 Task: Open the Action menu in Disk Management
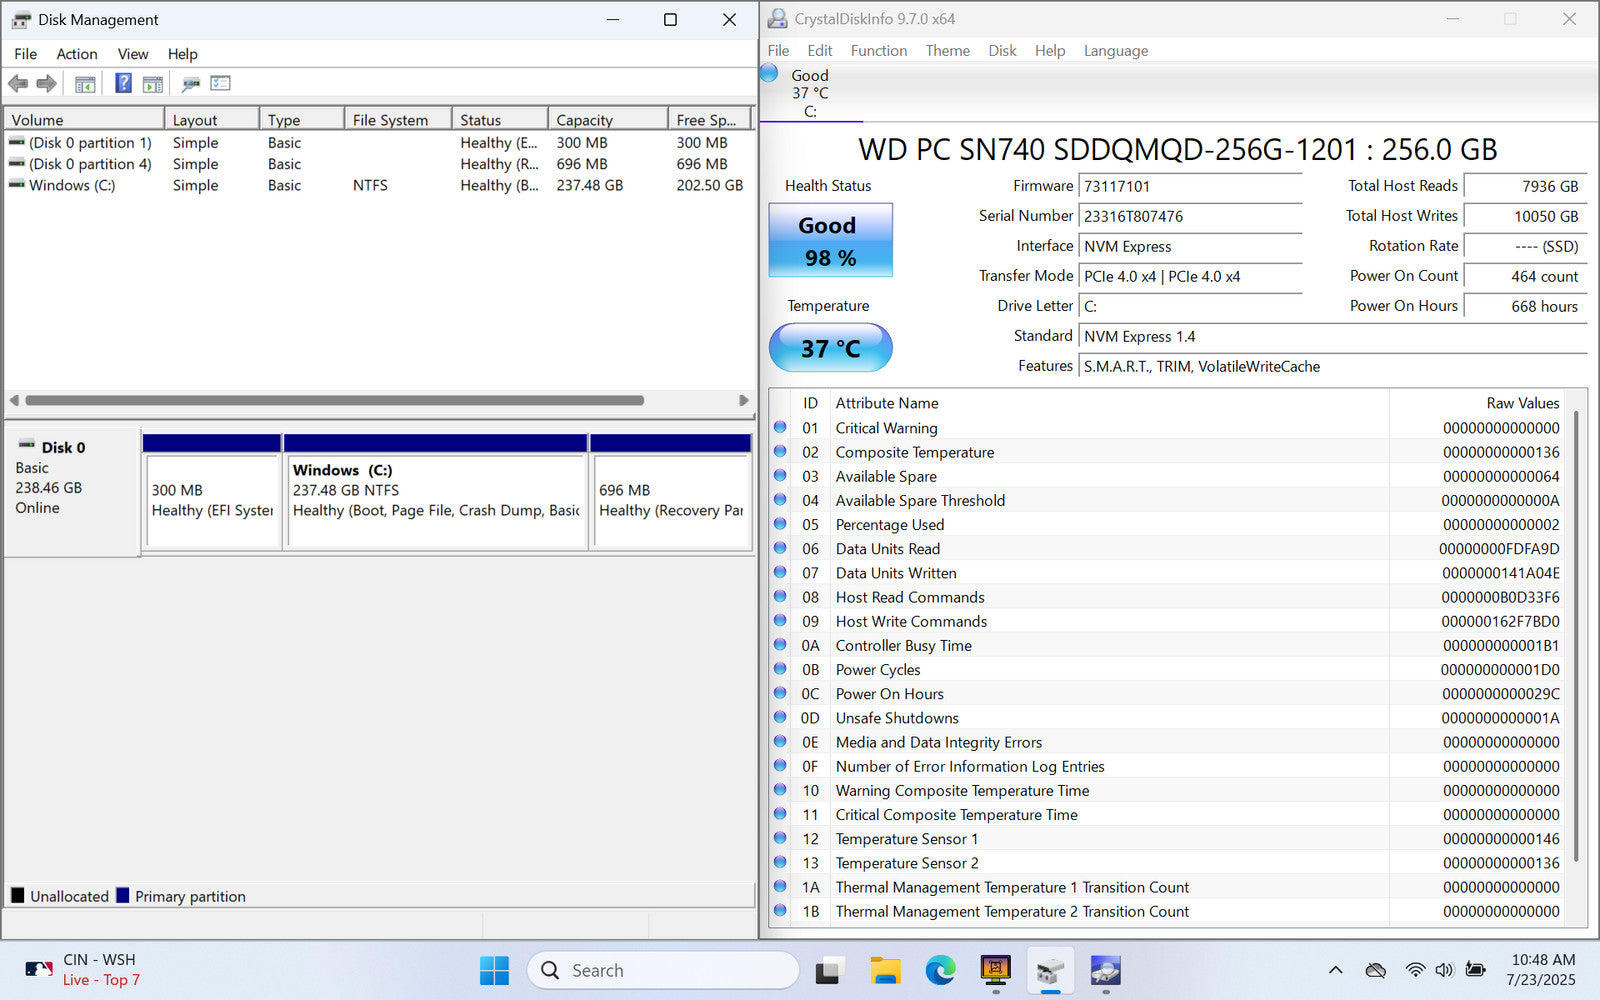click(x=76, y=54)
